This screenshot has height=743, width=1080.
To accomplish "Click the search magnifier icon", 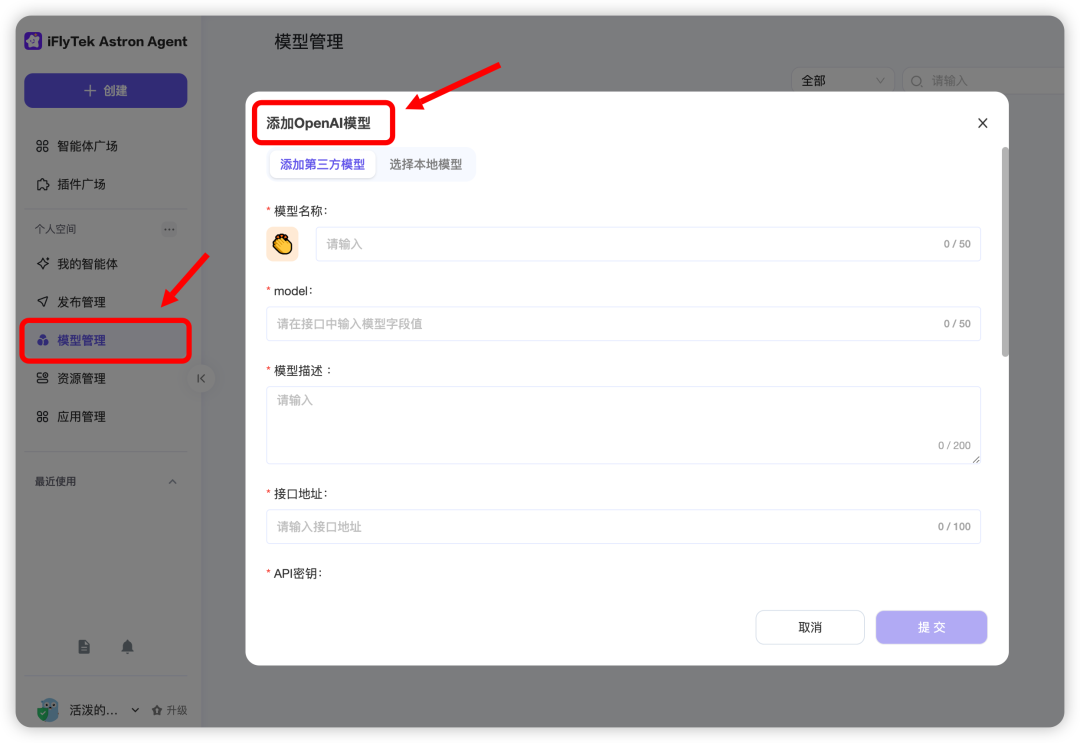I will 916,81.
